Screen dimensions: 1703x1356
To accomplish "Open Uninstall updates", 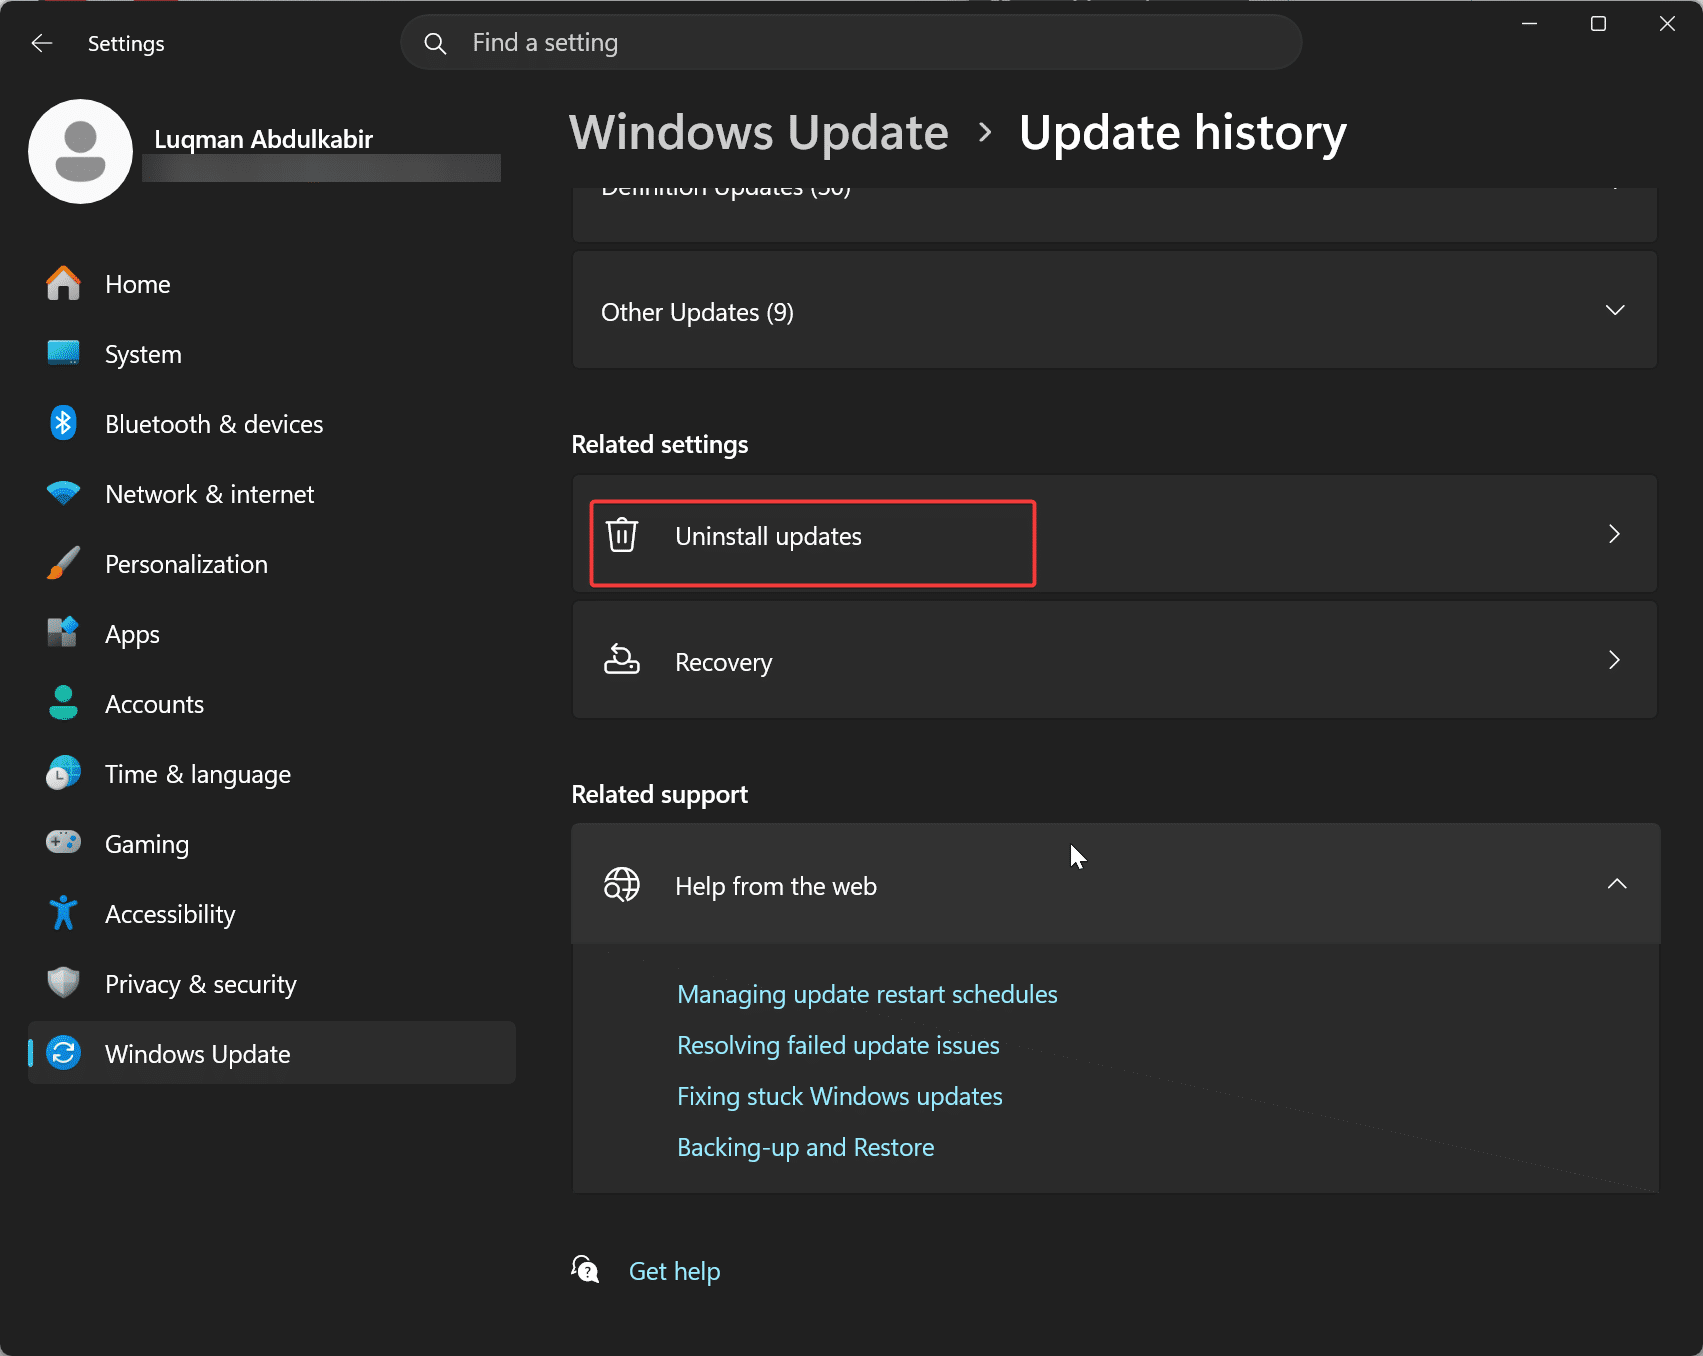I will (1114, 534).
